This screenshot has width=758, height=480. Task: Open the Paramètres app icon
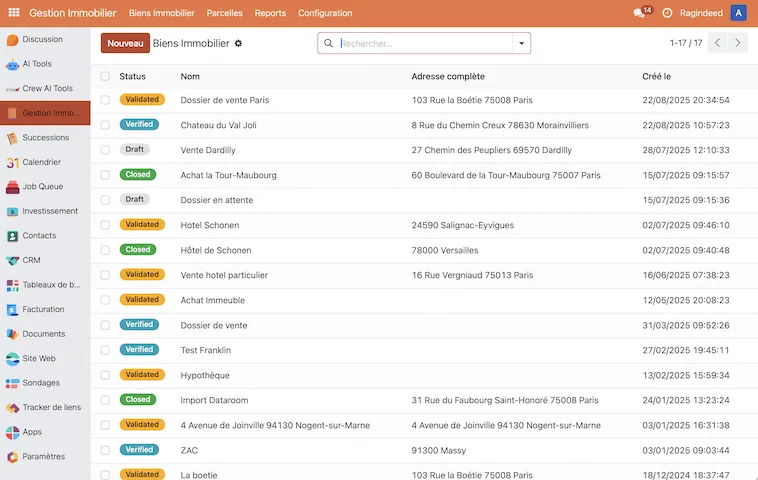pyautogui.click(x=13, y=457)
